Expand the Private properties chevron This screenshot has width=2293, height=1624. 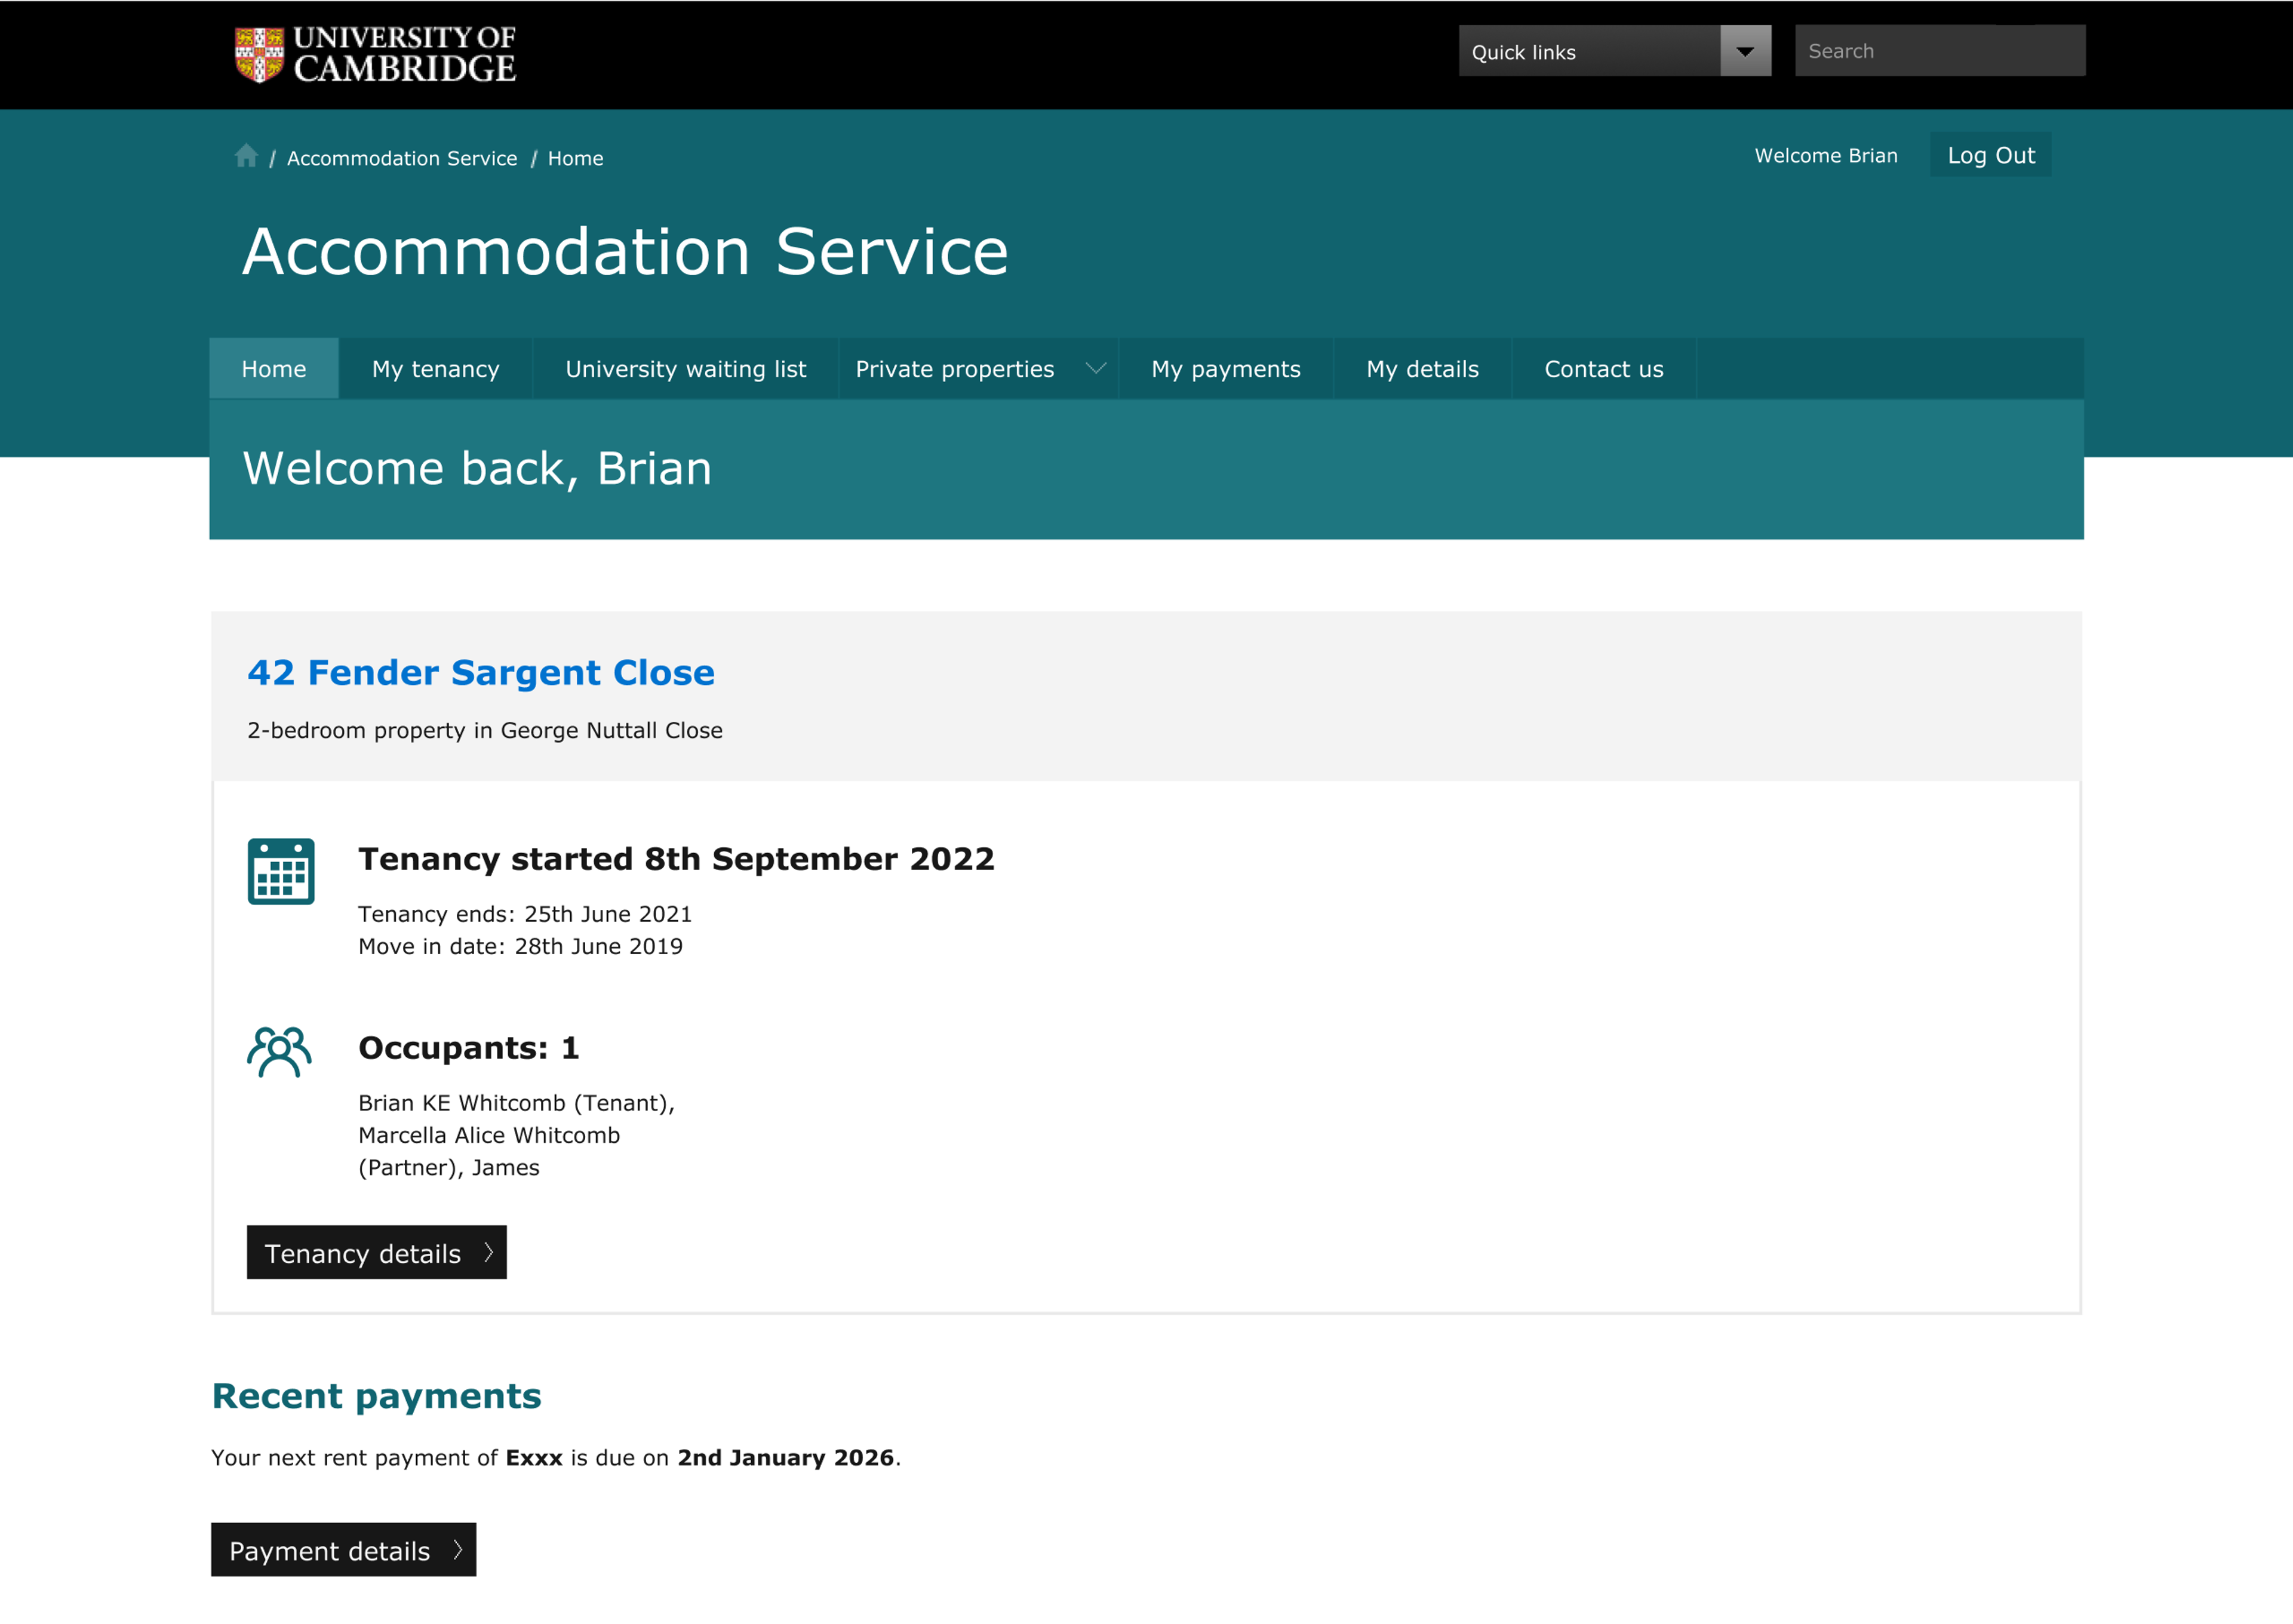tap(1096, 368)
